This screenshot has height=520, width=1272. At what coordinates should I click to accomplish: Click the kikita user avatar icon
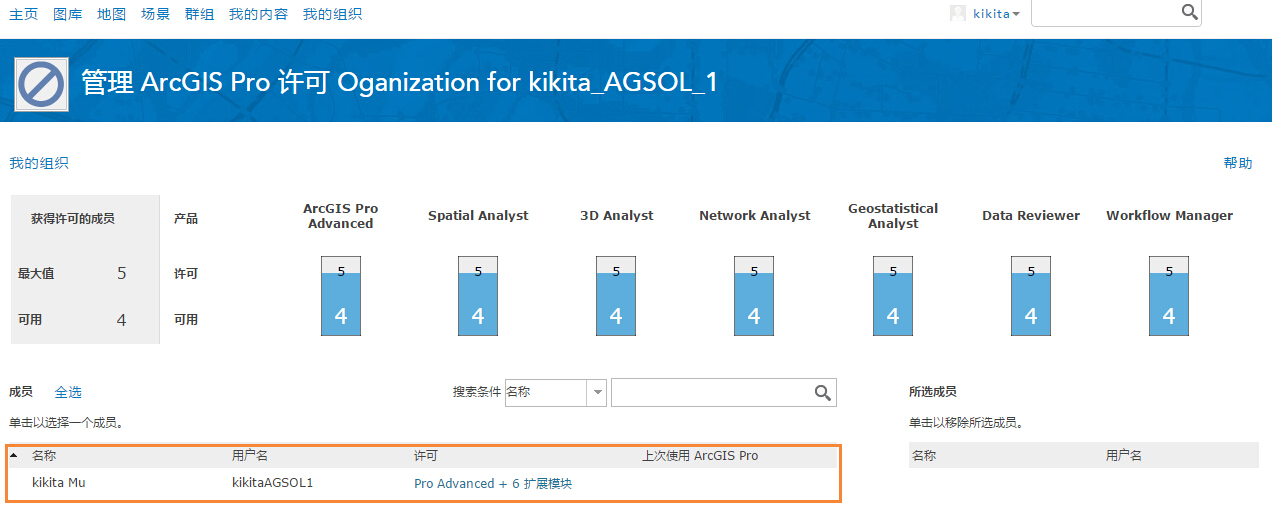958,14
